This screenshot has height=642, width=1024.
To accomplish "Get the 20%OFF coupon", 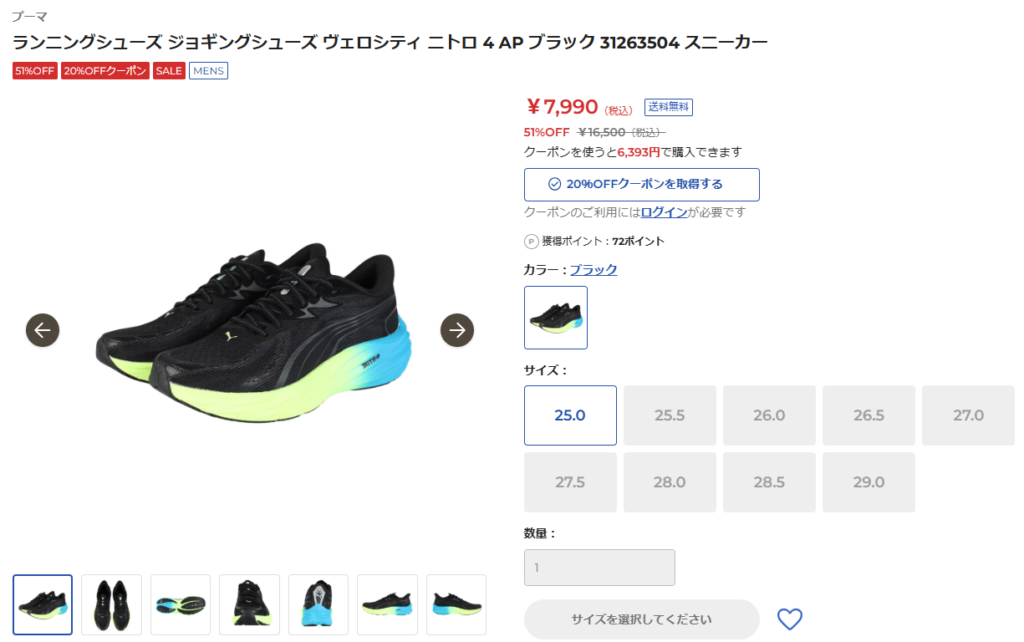I will (641, 184).
